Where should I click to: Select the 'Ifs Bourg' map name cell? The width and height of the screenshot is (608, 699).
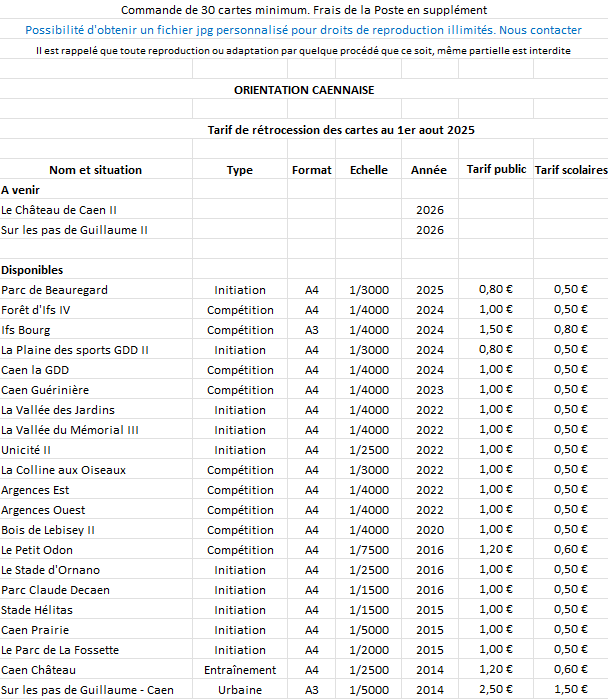(28, 330)
